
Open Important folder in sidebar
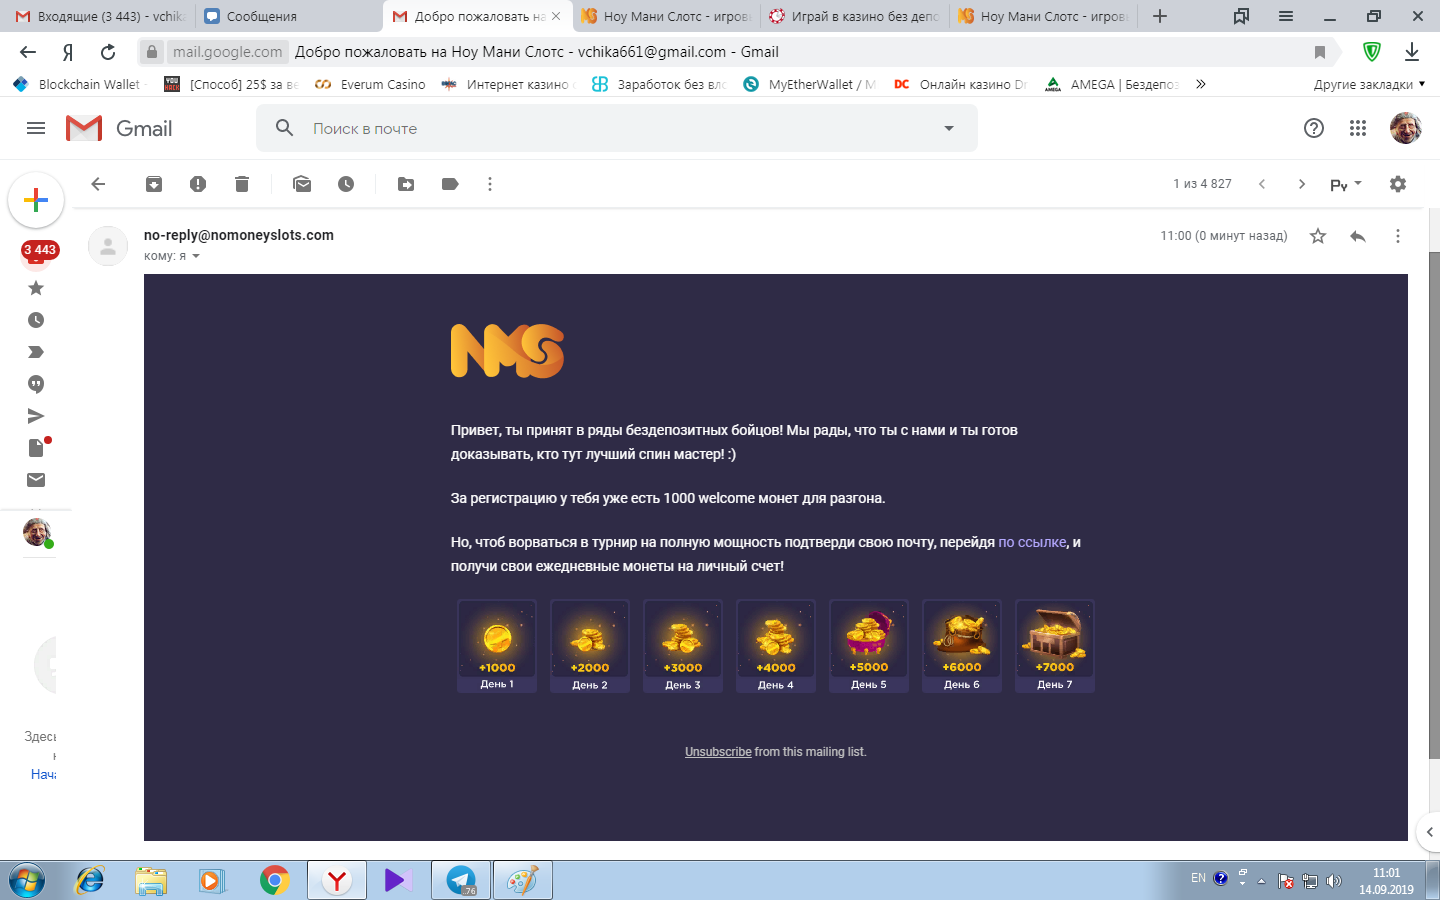[36, 352]
